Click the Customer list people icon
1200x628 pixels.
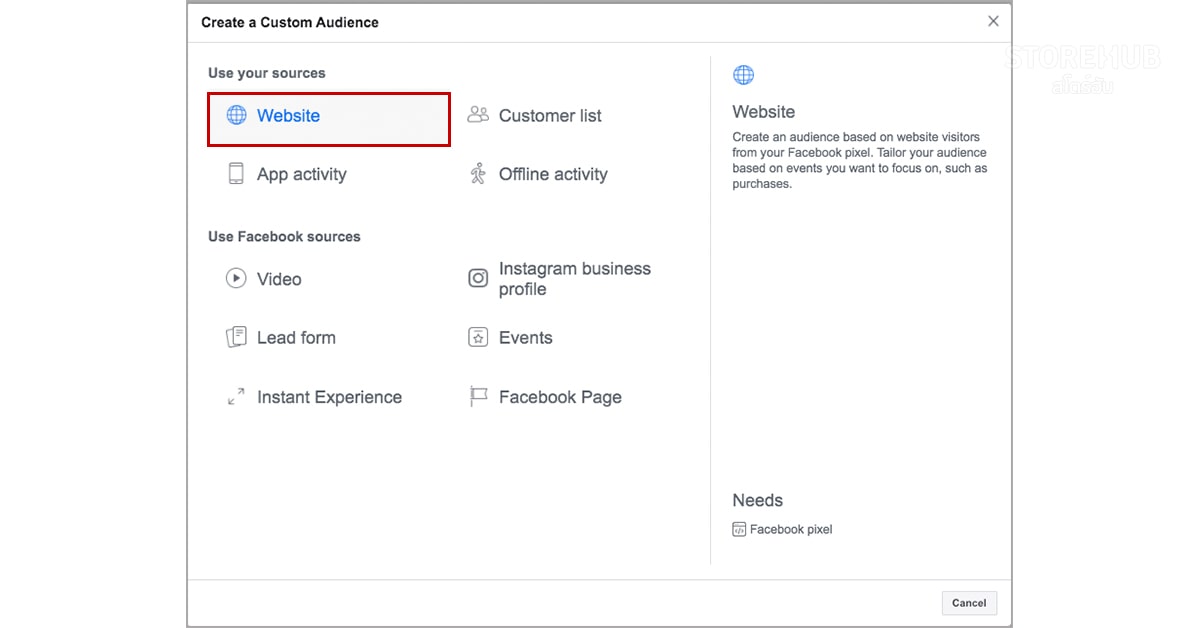478,115
